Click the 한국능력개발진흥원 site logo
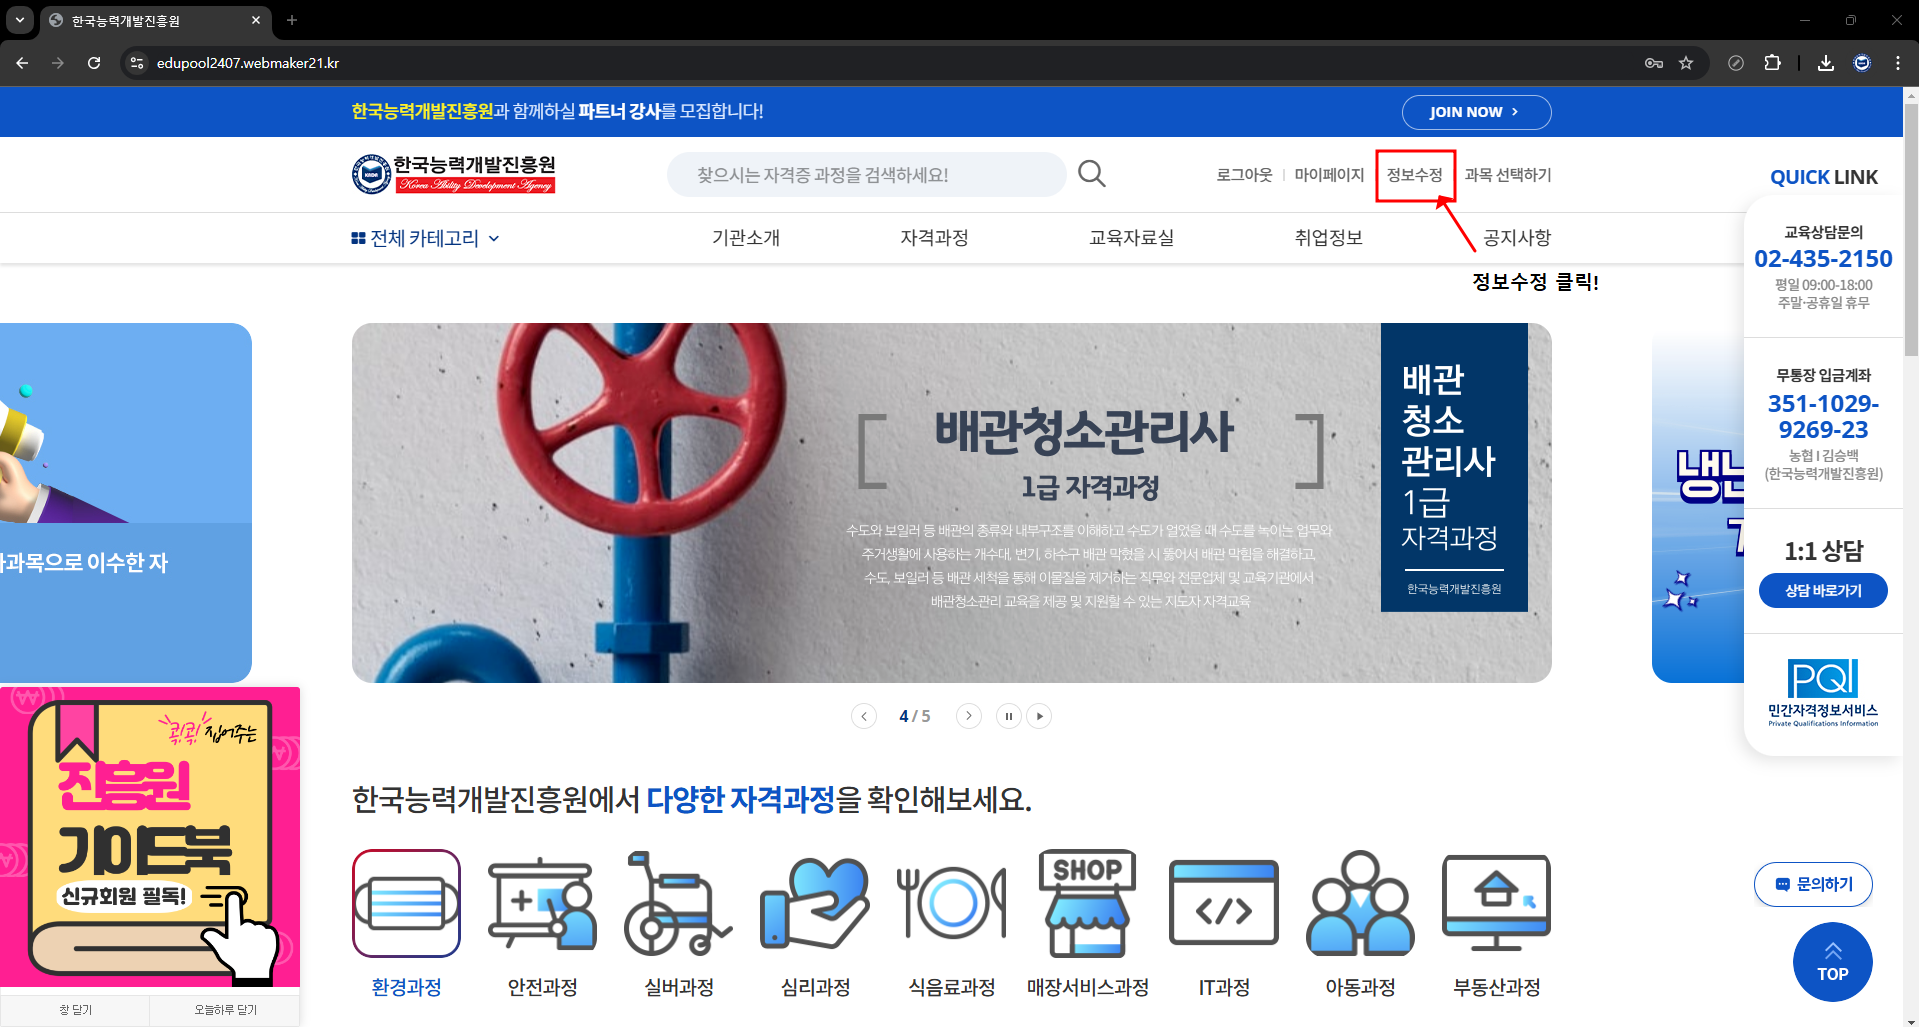Screen dimensions: 1919x1027 click(454, 174)
